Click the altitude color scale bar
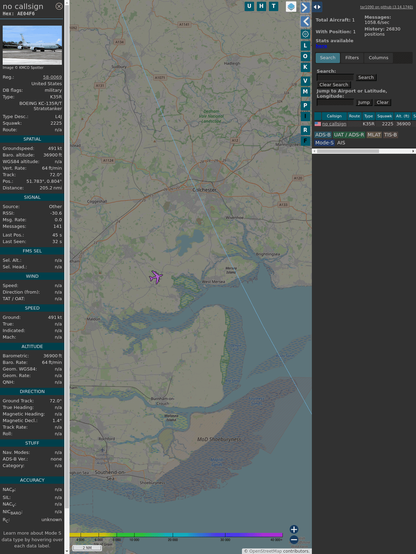This screenshot has width=416, height=554. [x=176, y=535]
